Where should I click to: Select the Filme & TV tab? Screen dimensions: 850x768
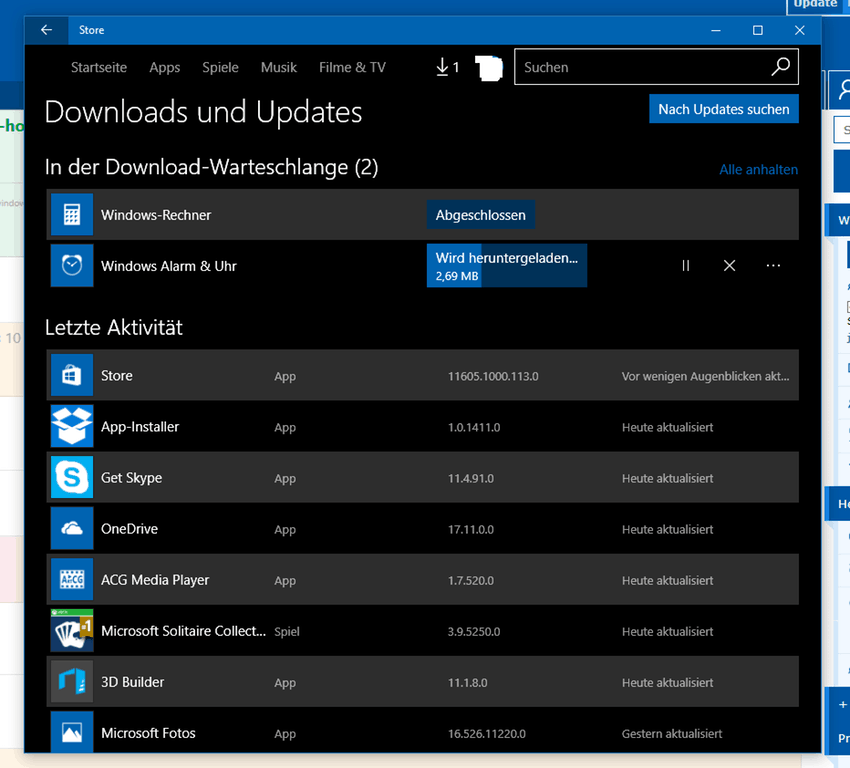(352, 67)
